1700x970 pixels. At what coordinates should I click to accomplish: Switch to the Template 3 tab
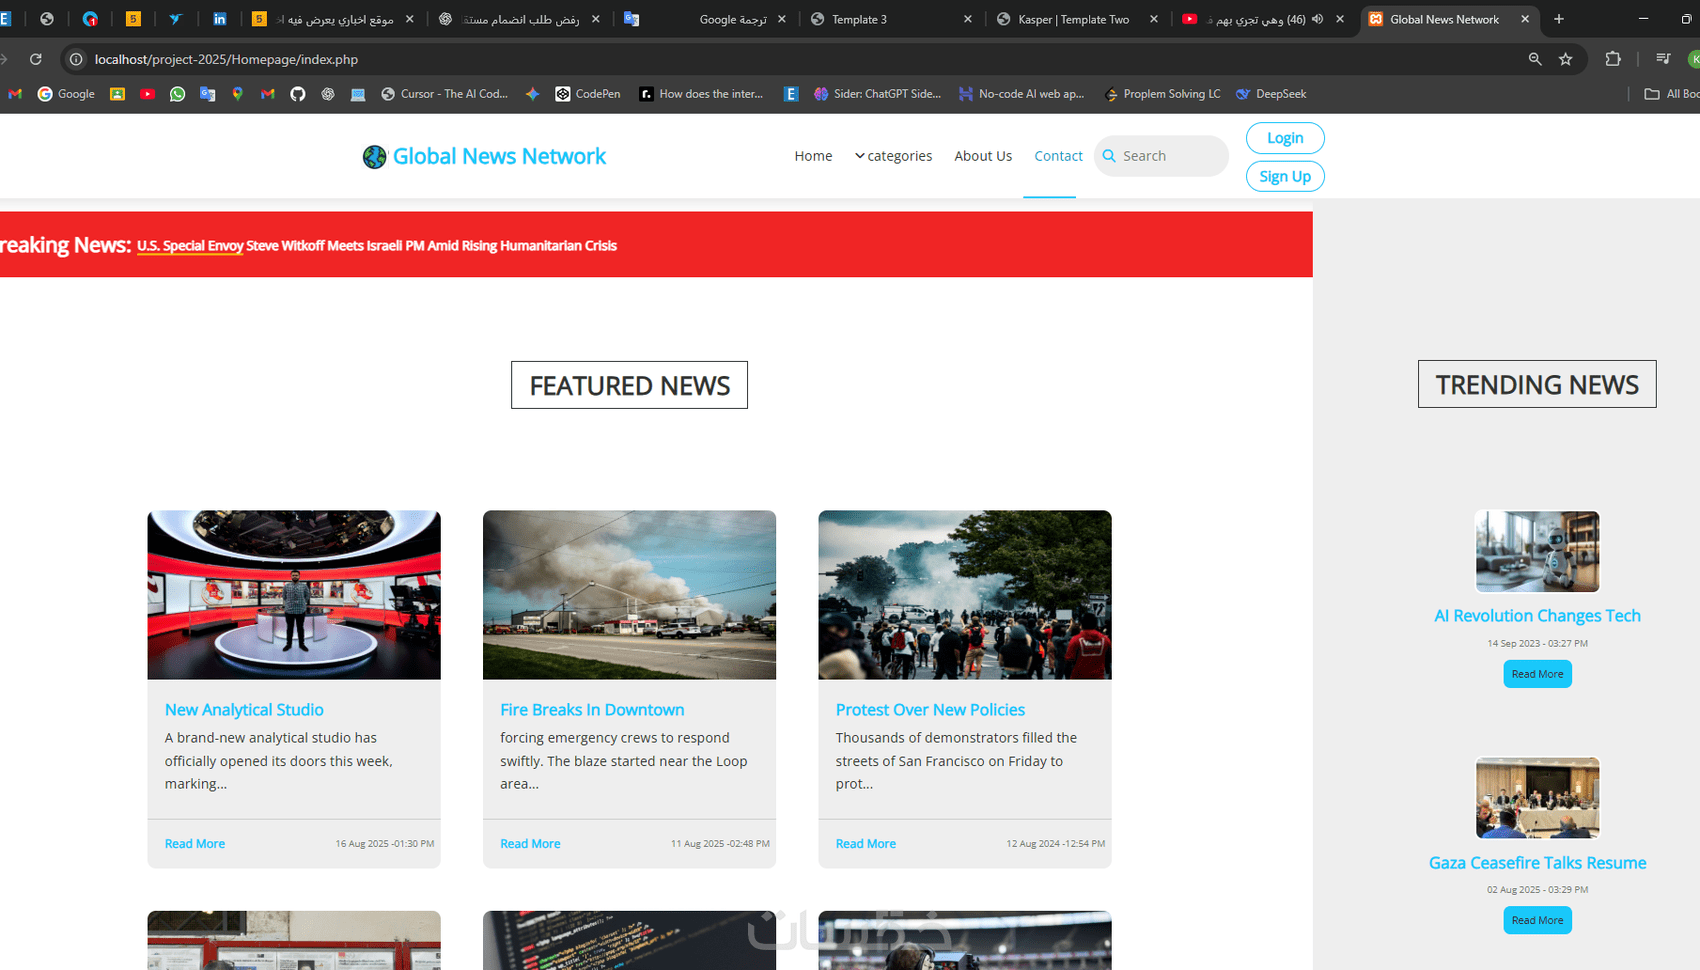892,19
